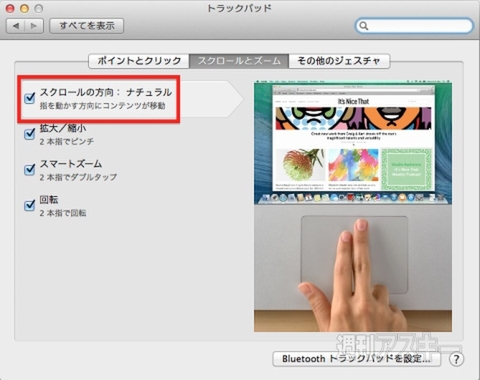Click the search field in the toolbar

click(x=414, y=26)
